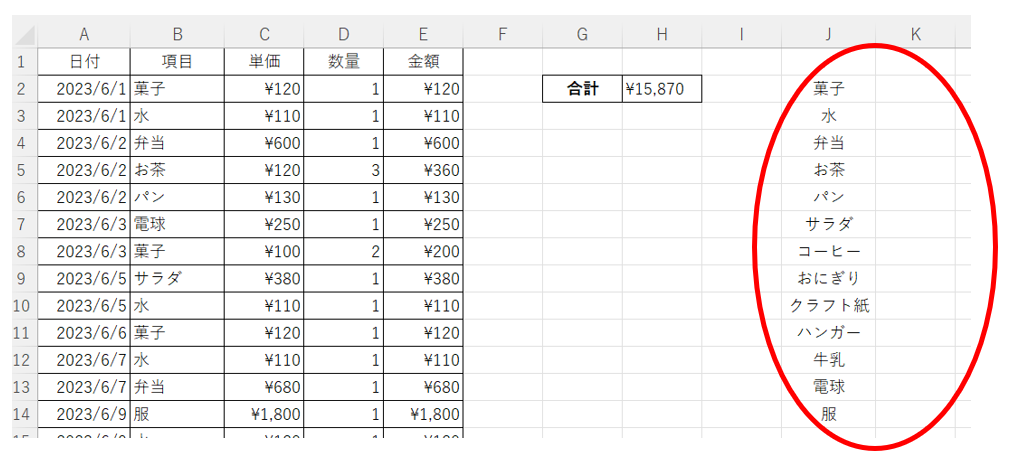The image size is (1029, 468).
Task: Select the 電球 cell in column B
Action: click(177, 224)
